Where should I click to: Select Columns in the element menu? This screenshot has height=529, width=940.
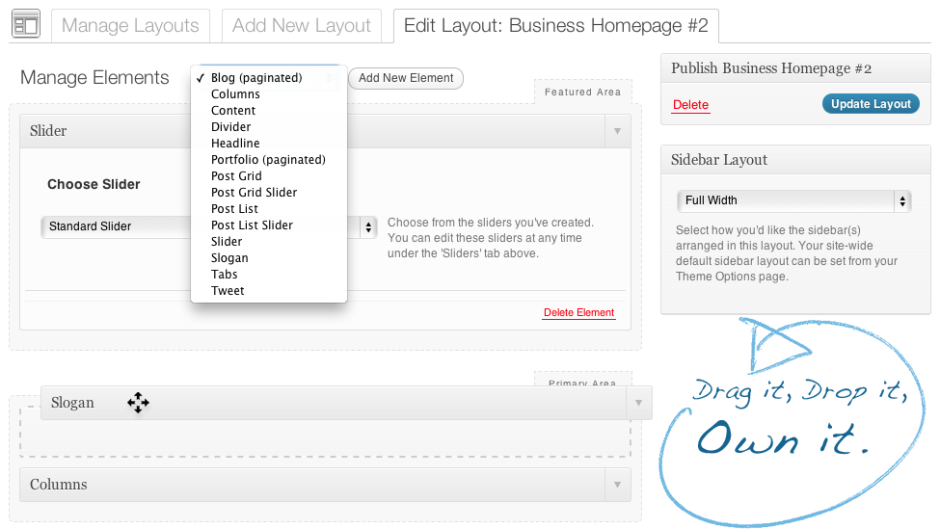(235, 95)
